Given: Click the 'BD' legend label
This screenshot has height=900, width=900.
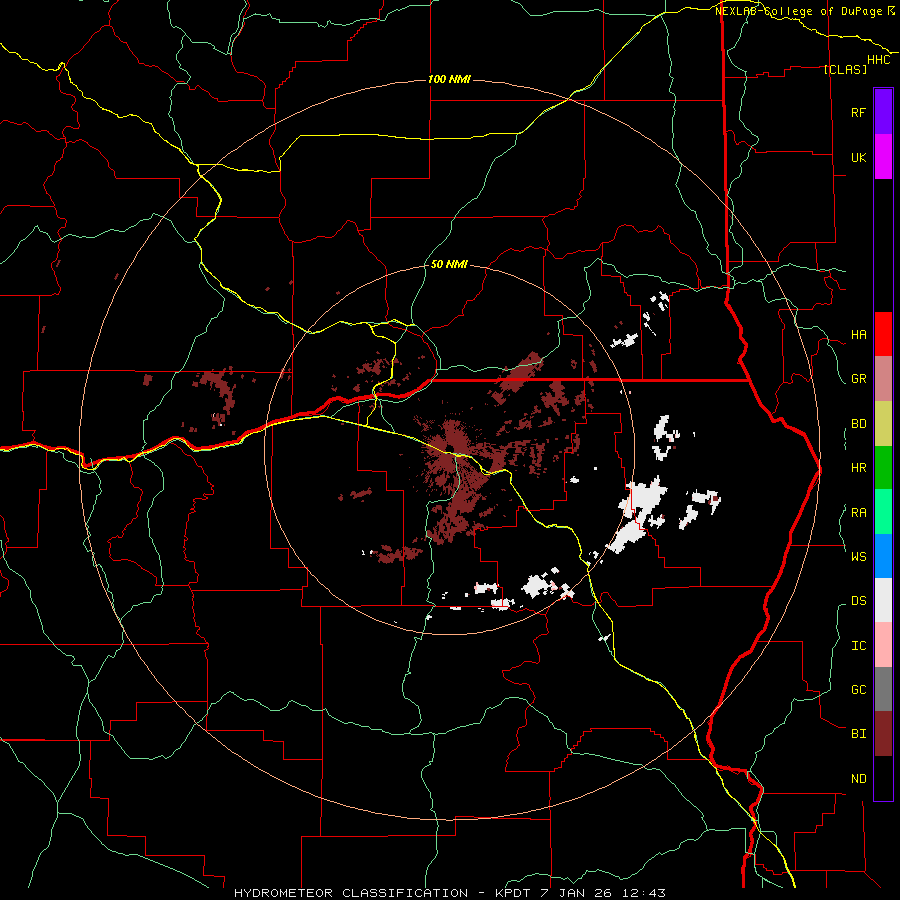Looking at the screenshot, I should click(x=858, y=424).
